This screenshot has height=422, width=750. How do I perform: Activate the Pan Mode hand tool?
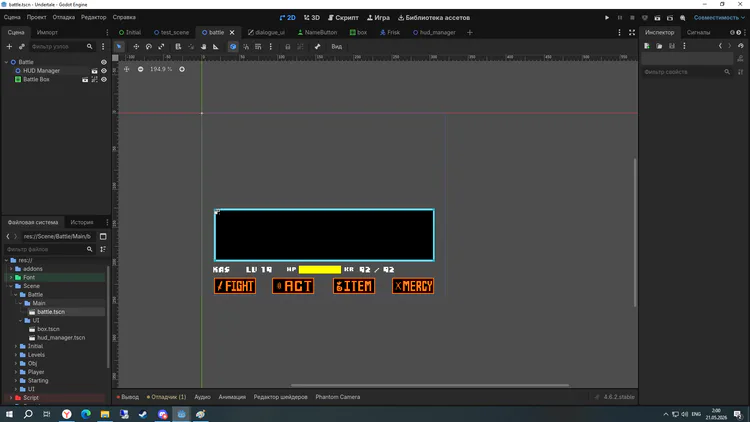203,46
